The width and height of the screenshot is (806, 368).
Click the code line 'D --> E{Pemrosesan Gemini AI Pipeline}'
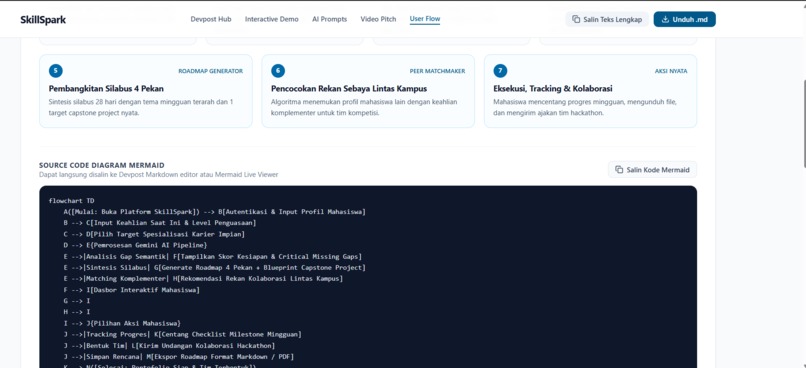136,246
